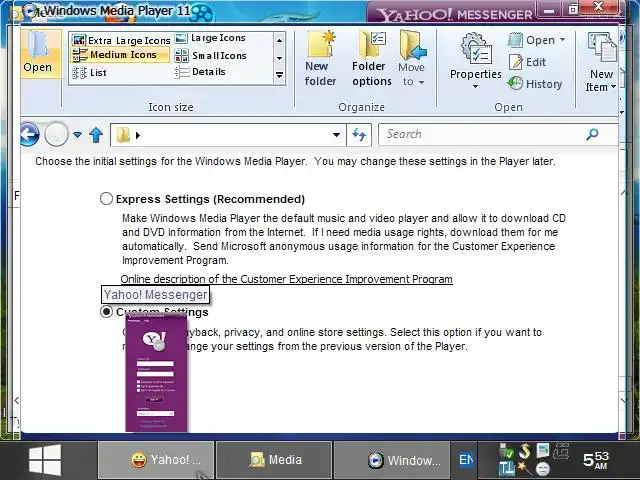Click the Yahoo! Messenger preview thumbnail
This screenshot has width=640, height=480.
pos(156,372)
